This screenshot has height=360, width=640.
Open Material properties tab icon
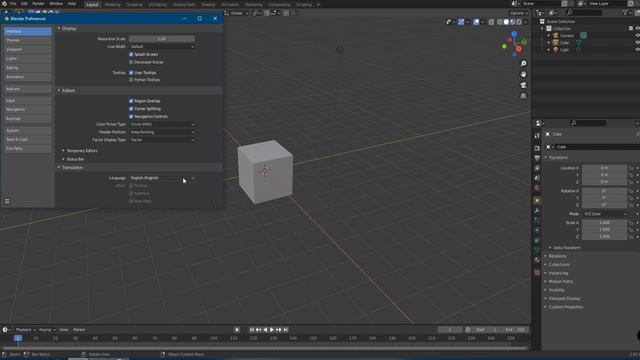[x=537, y=260]
